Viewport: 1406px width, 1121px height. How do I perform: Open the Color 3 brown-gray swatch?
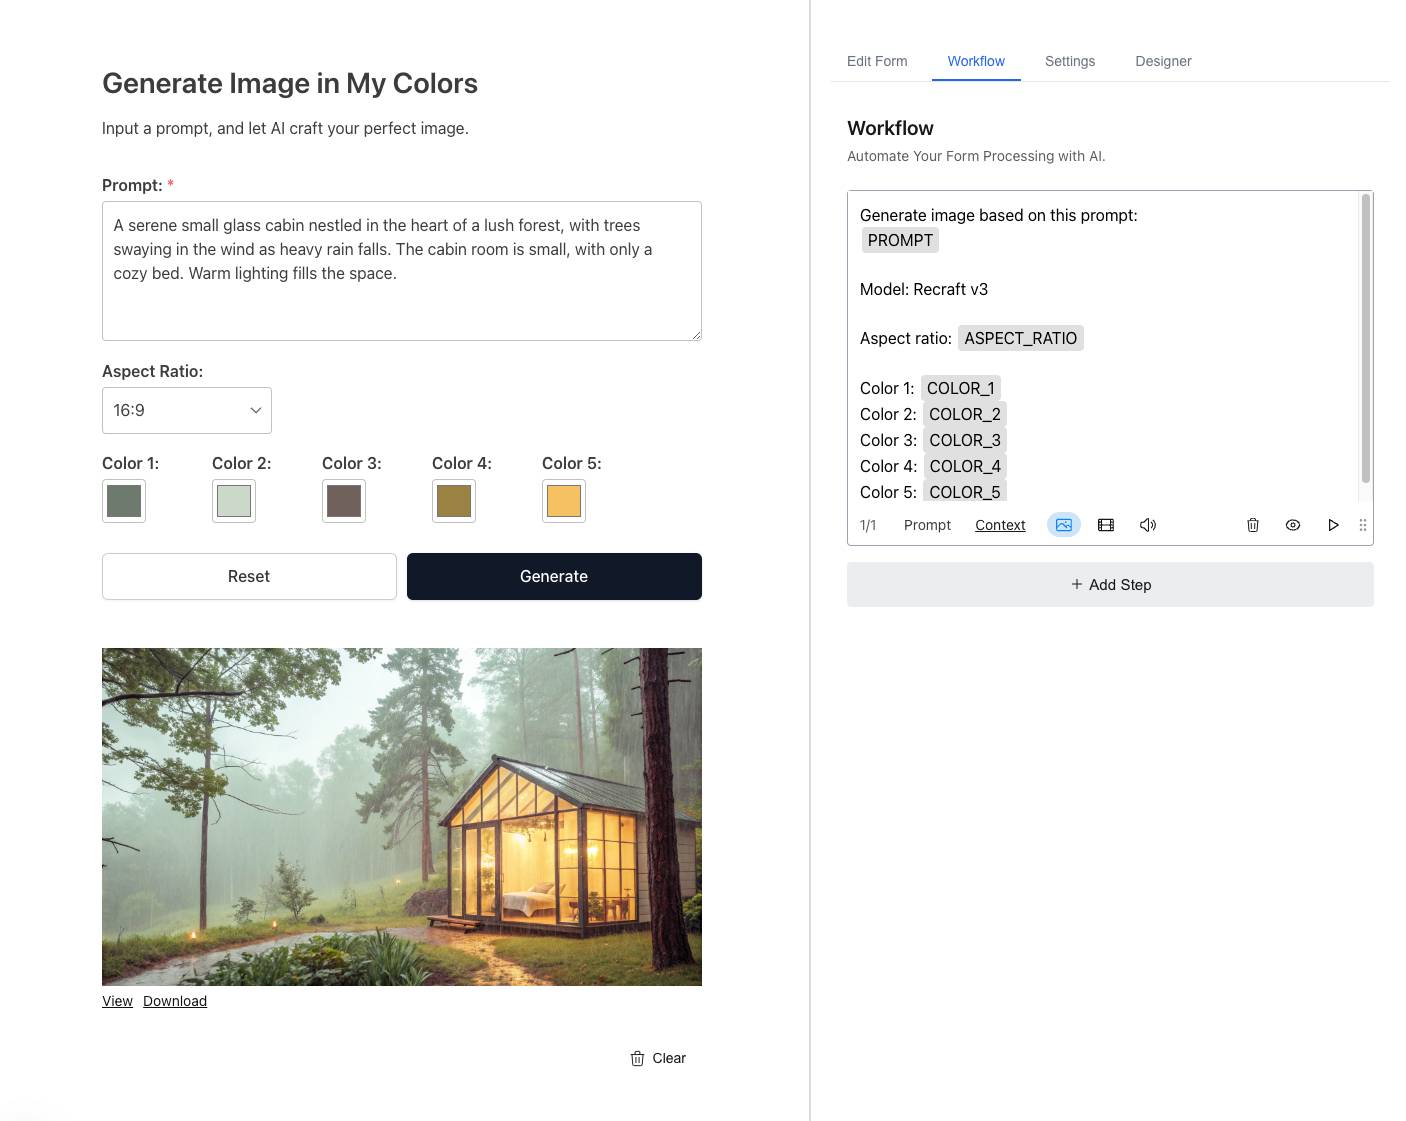(344, 501)
